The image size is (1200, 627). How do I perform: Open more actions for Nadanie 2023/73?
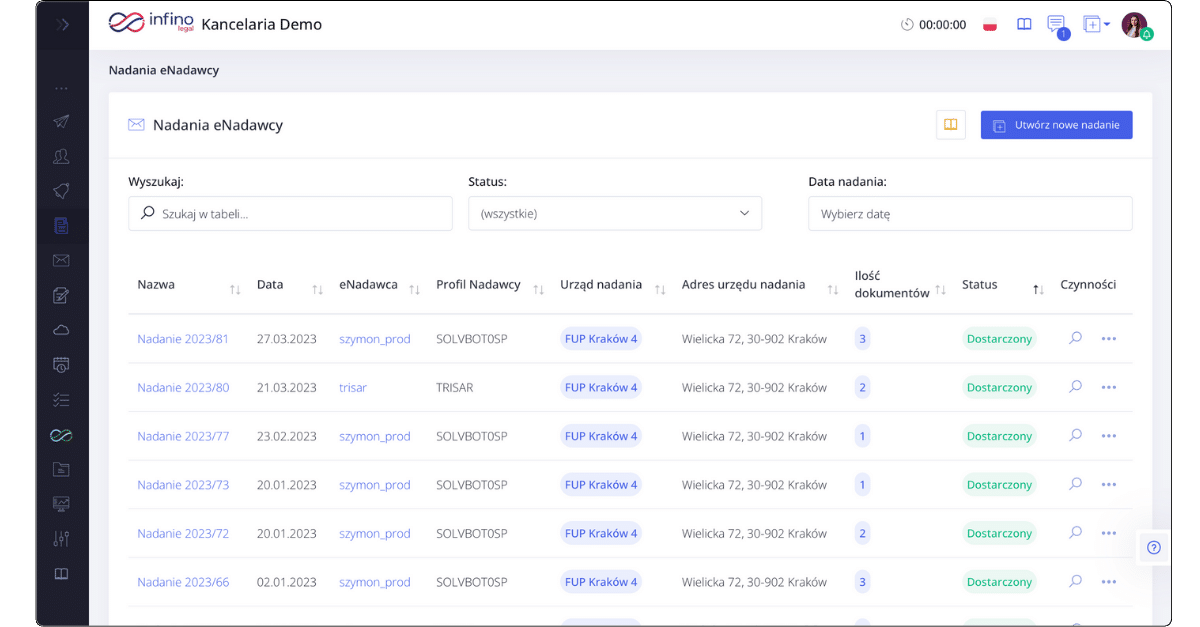pos(1108,485)
